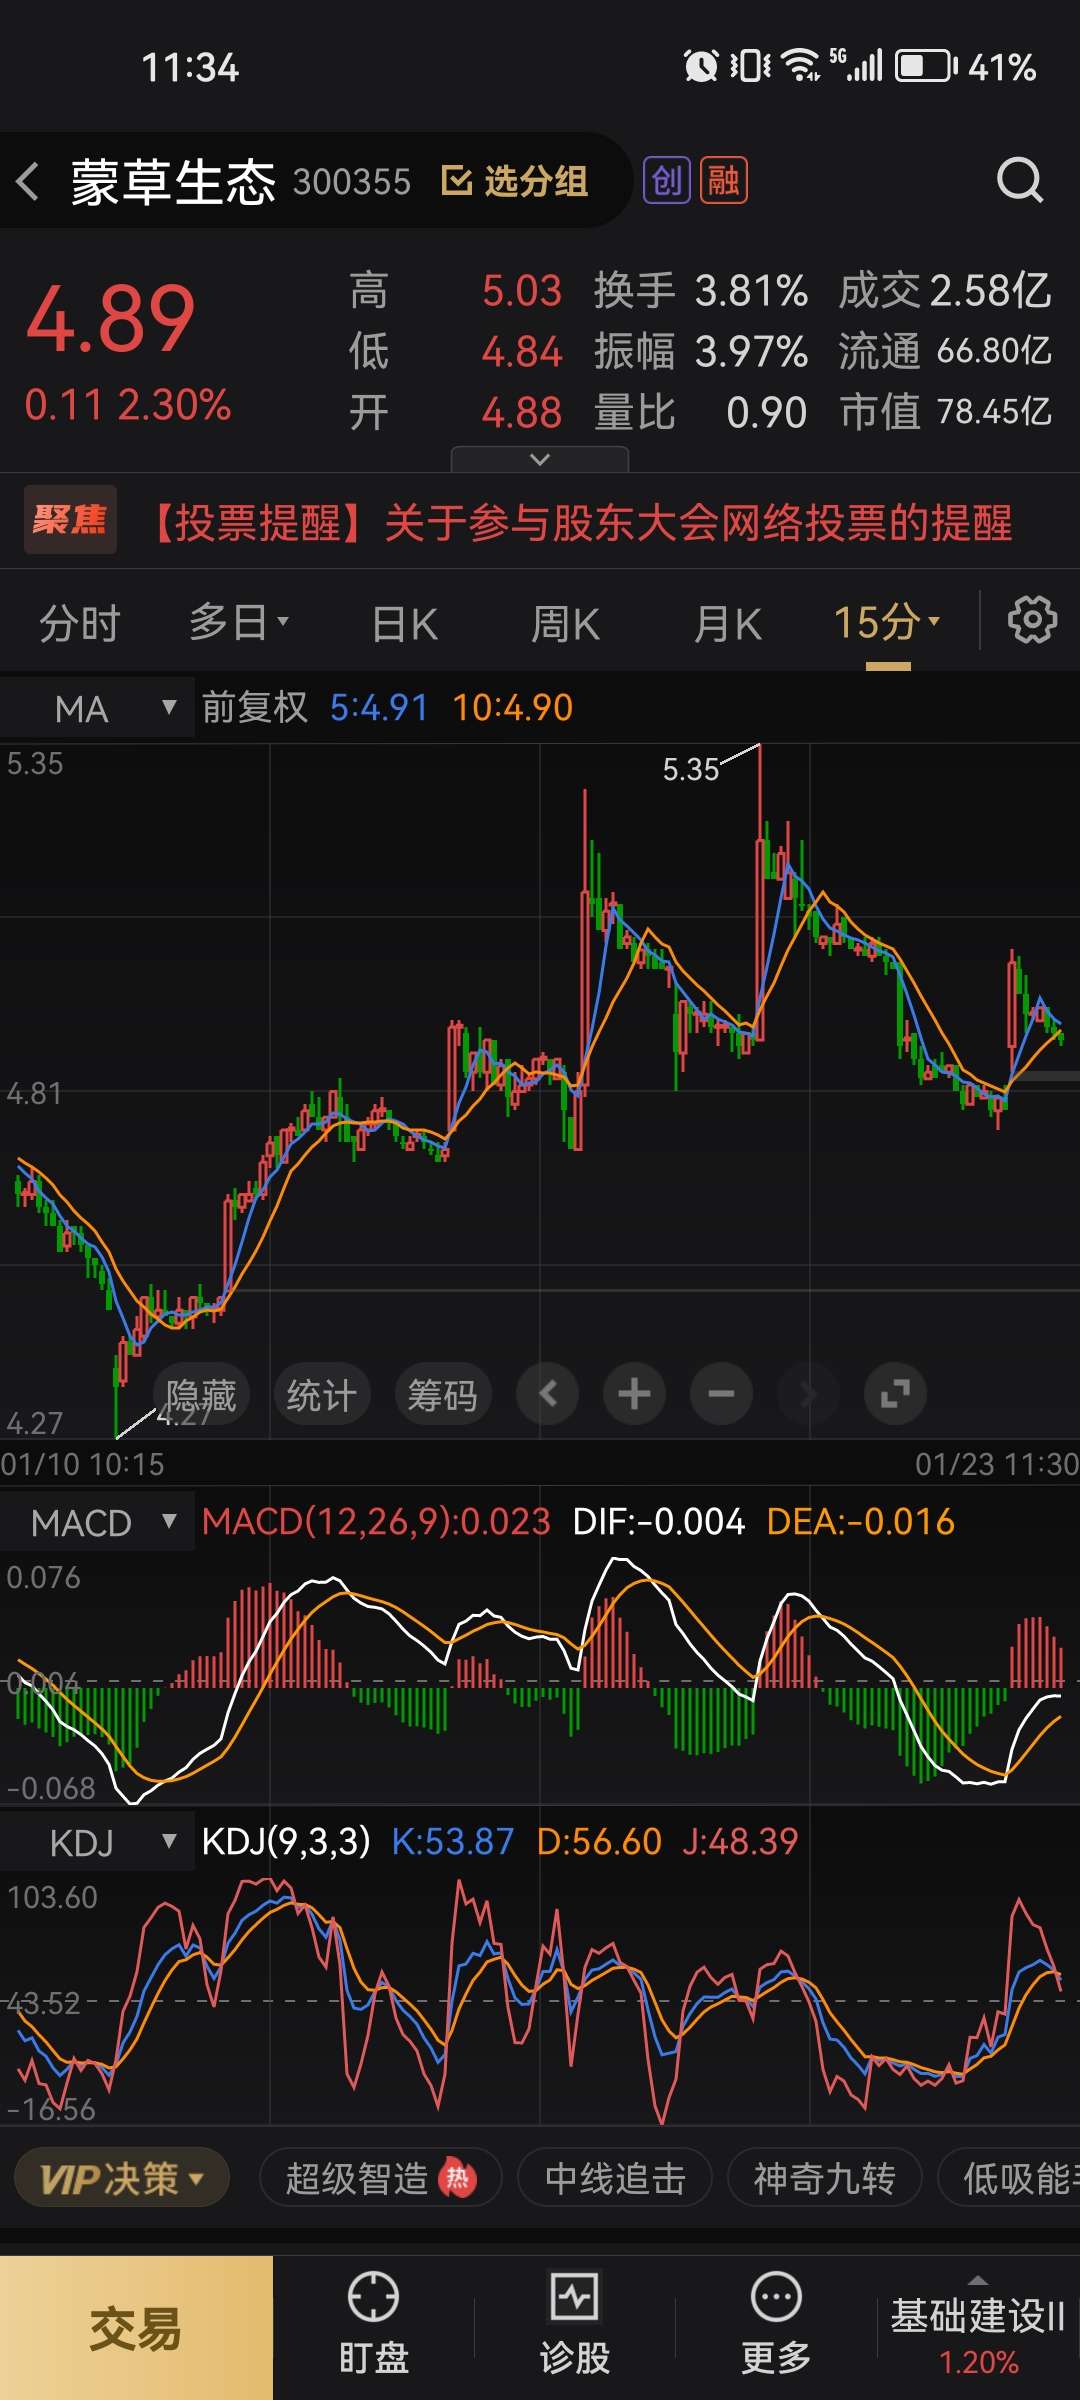Viewport: 1080px width, 2400px height.
Task: Switch to 月K tab
Action: click(728, 623)
